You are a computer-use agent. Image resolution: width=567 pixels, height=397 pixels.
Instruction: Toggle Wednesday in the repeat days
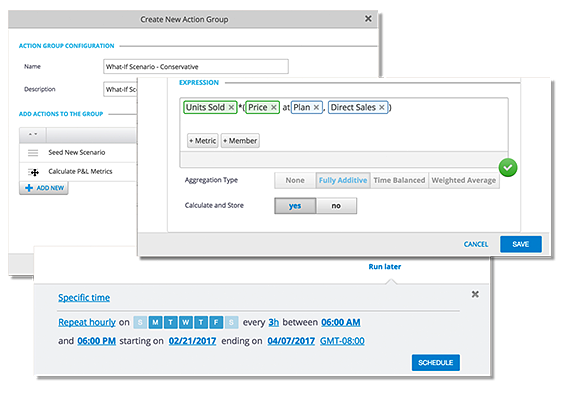[186, 322]
